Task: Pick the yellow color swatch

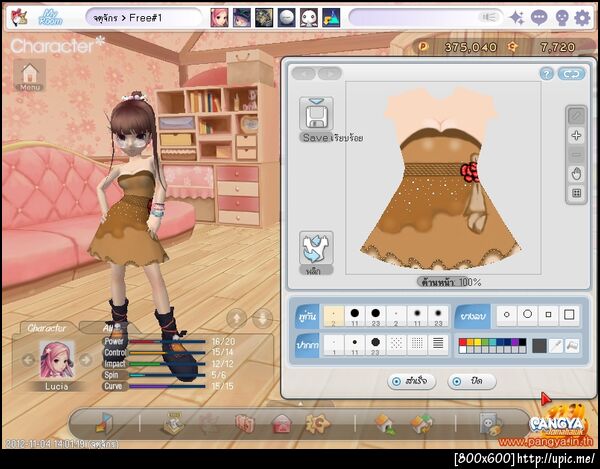Action: (x=477, y=342)
